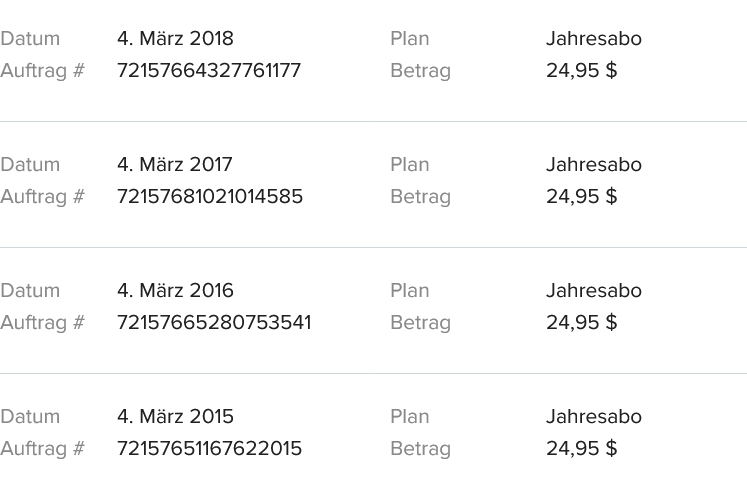Click the Auftrag # label in the 2017 entry
Image resolution: width=747 pixels, height=492 pixels.
coord(42,197)
